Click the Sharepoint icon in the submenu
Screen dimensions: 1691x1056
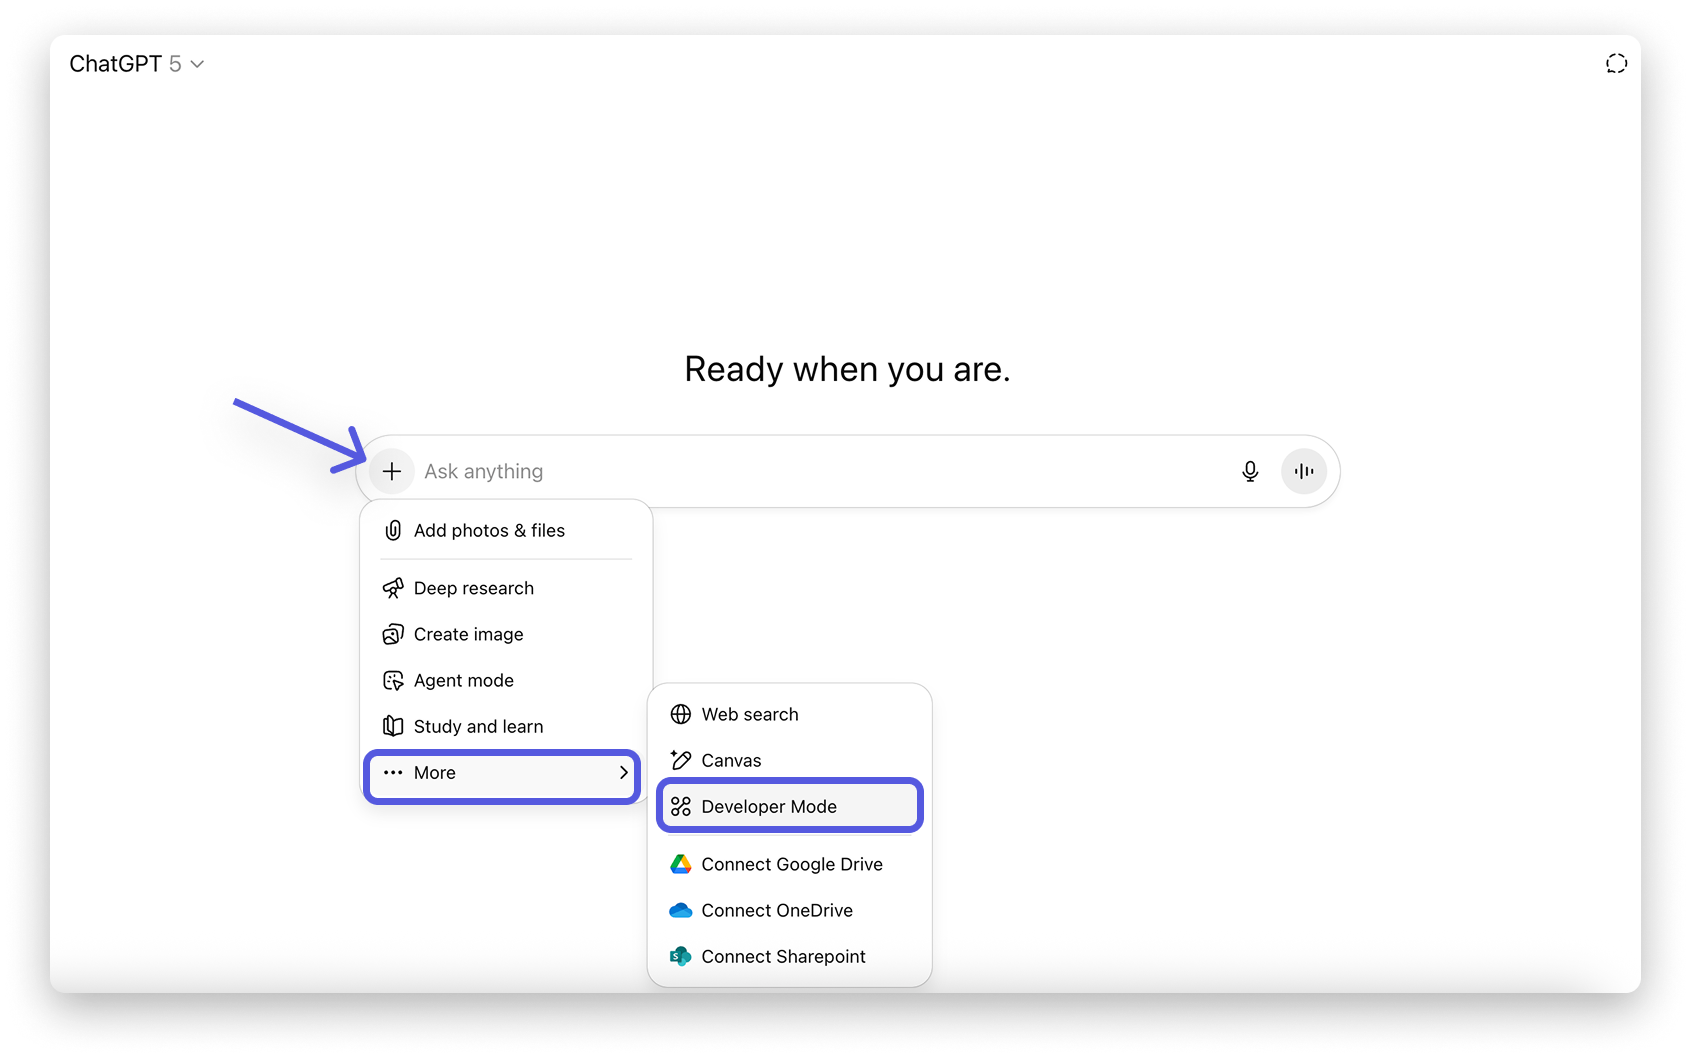pos(681,956)
